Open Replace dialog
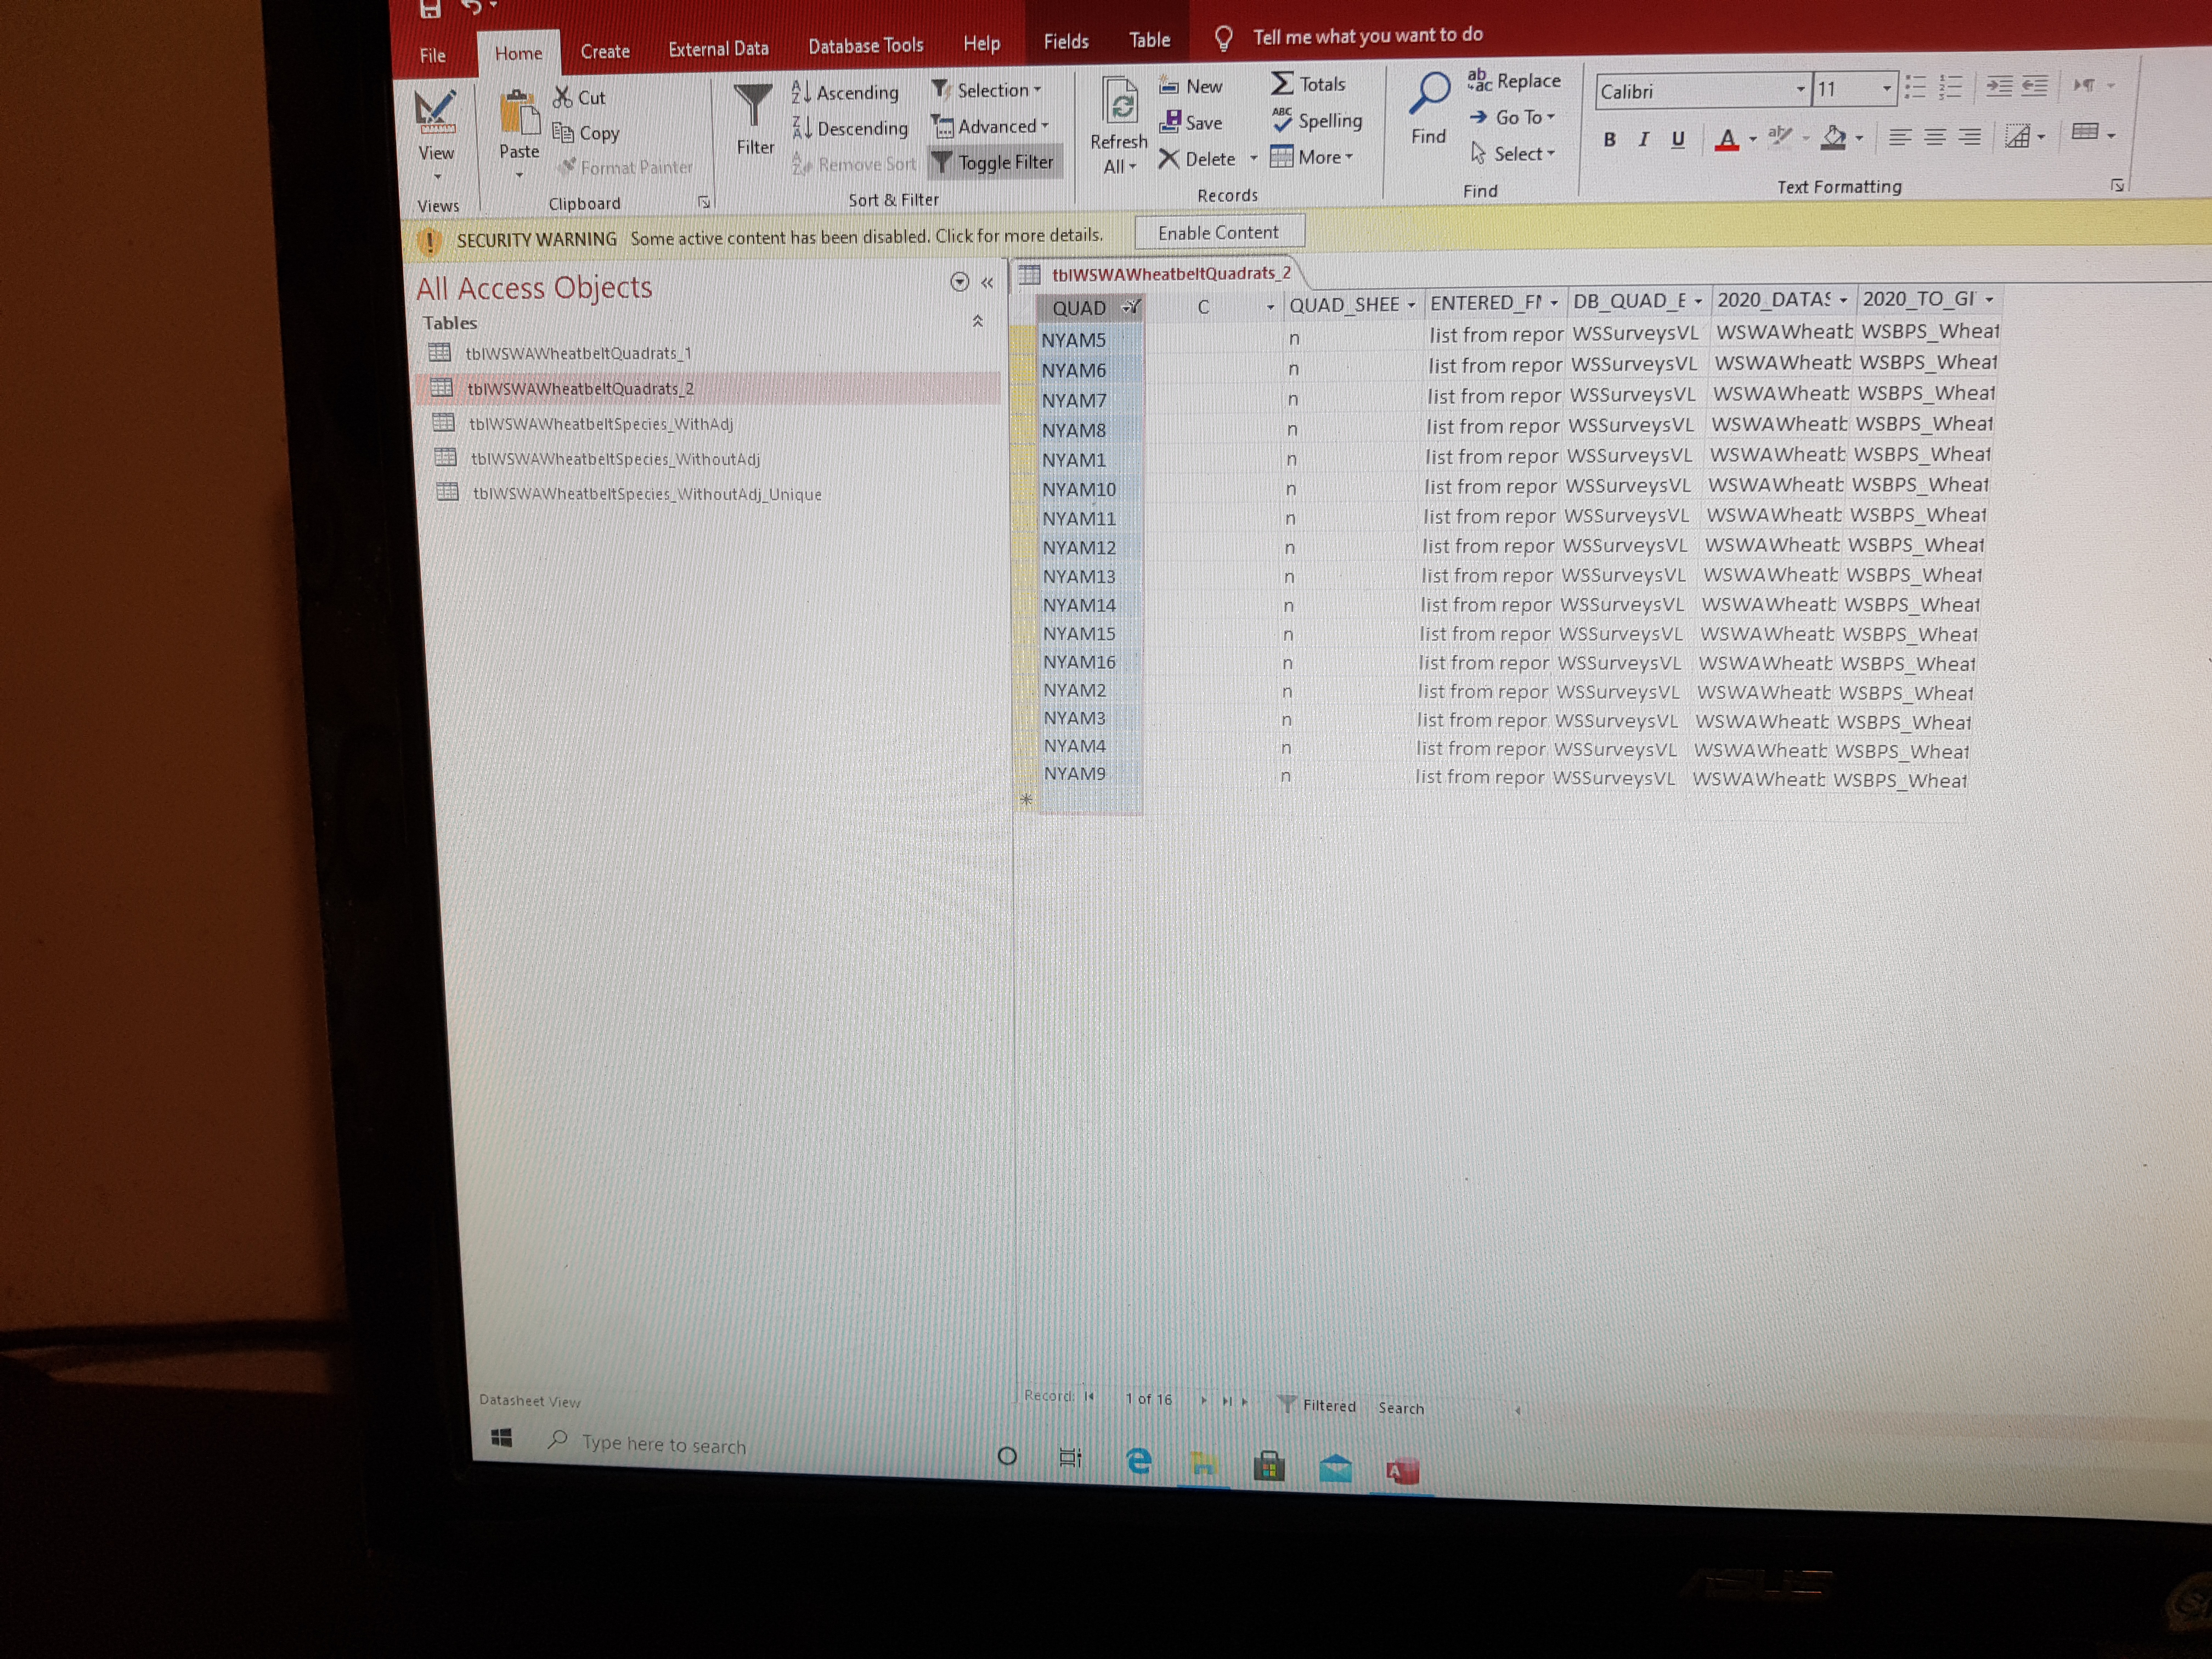Screen dimensions: 2212x1659 1514,80
